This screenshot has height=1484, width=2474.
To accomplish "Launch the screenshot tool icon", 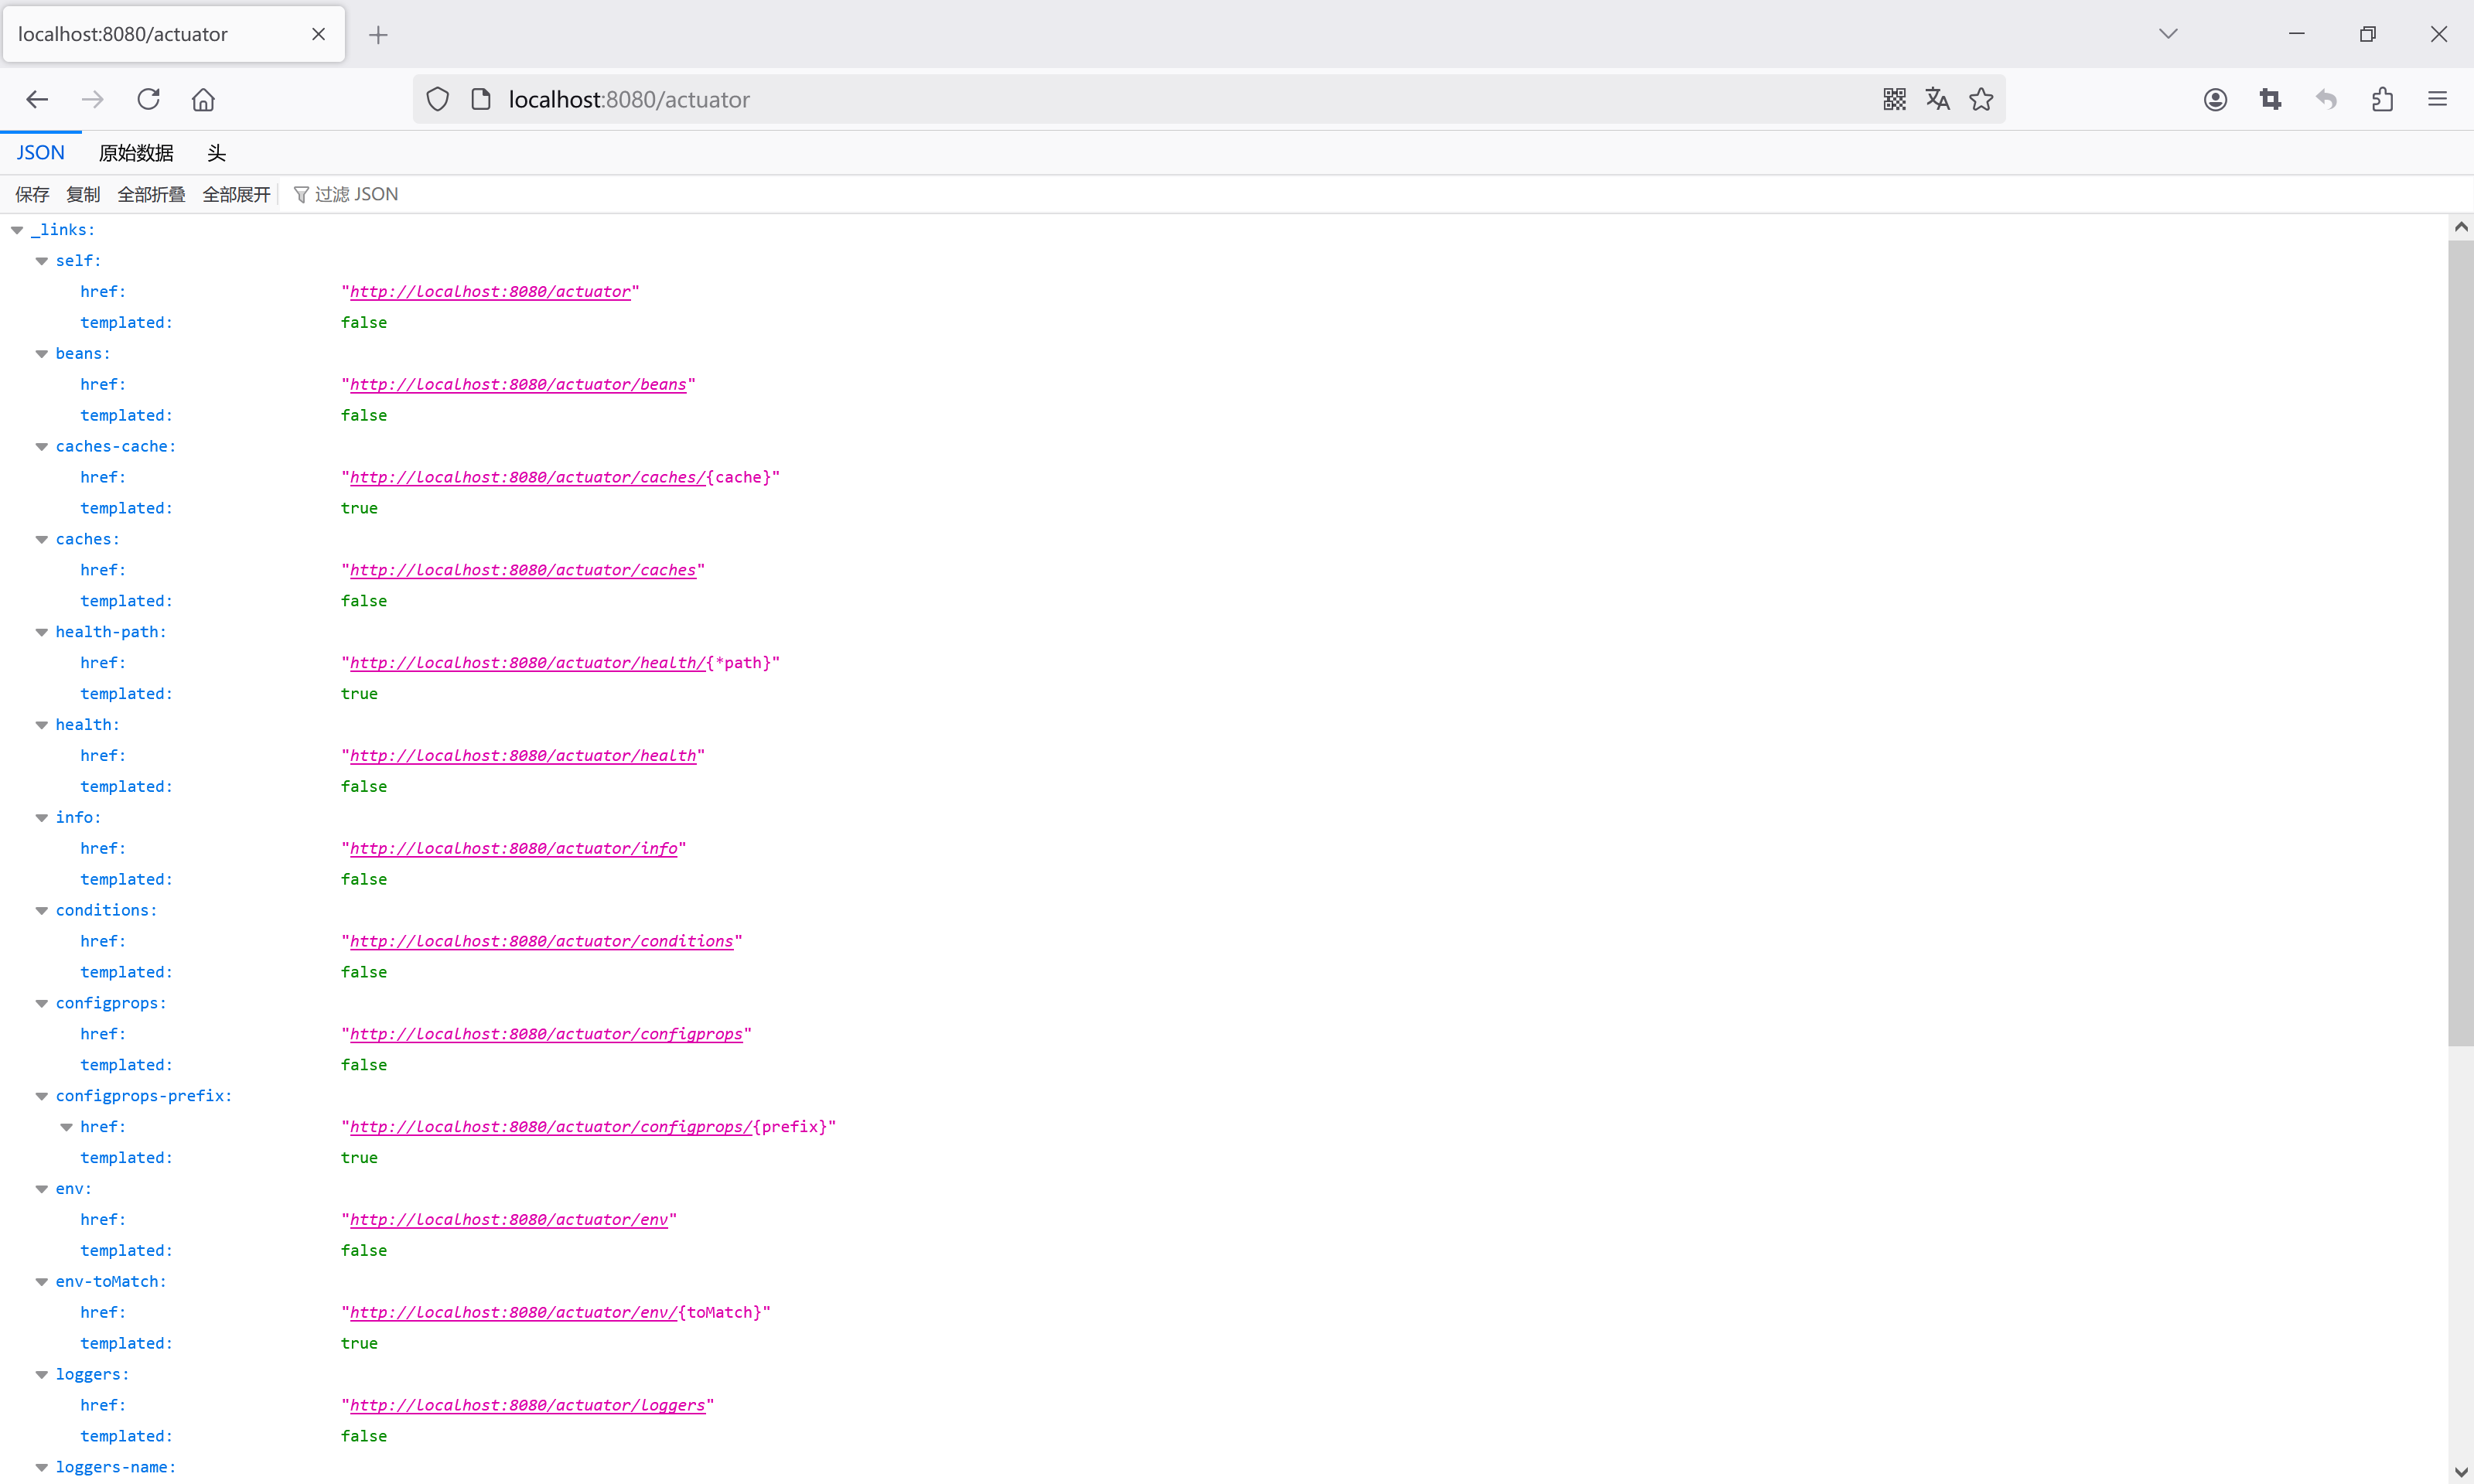I will (2271, 99).
